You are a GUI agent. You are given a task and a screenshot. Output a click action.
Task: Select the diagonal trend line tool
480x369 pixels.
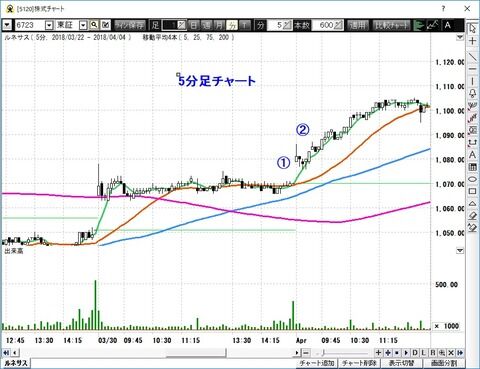472,57
